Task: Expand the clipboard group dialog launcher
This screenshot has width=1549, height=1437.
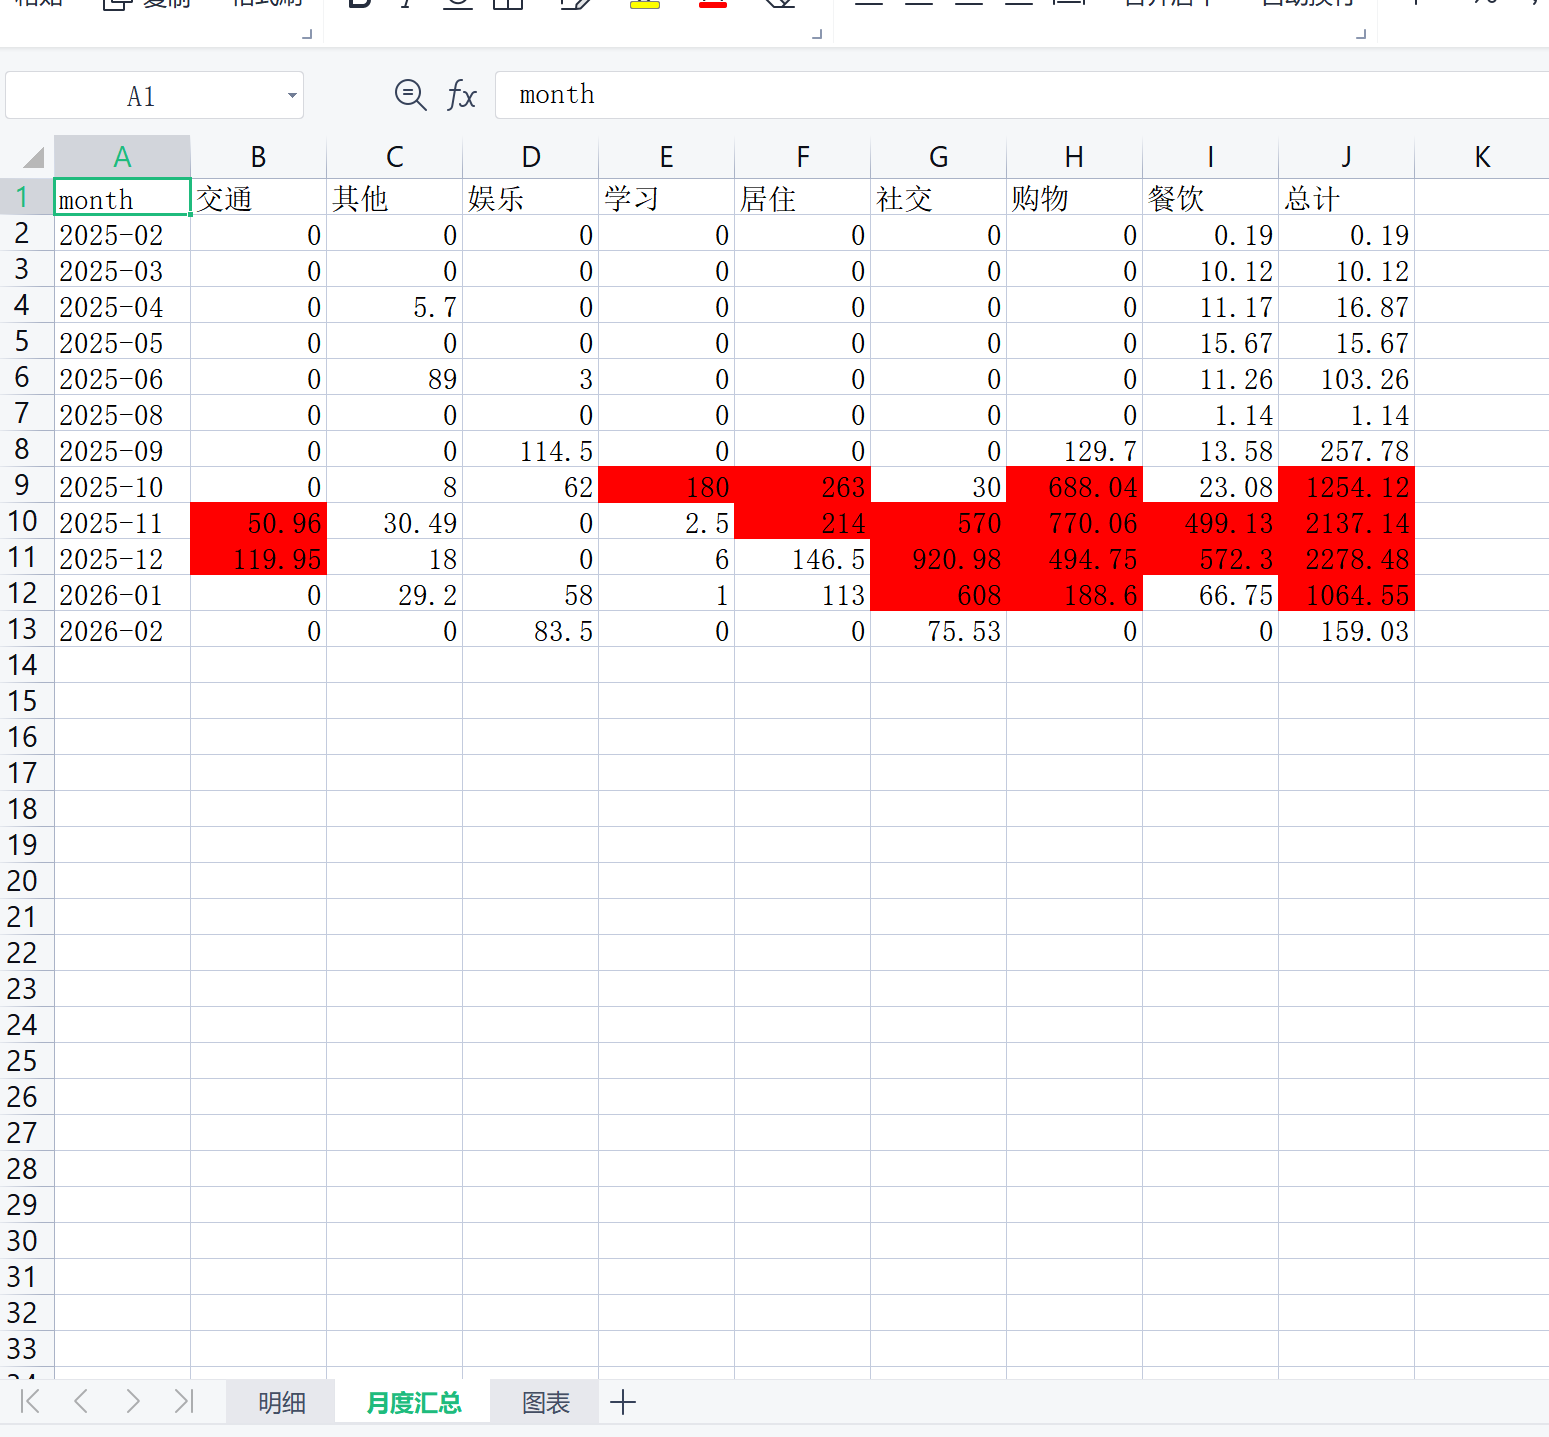Action: pyautogui.click(x=307, y=34)
